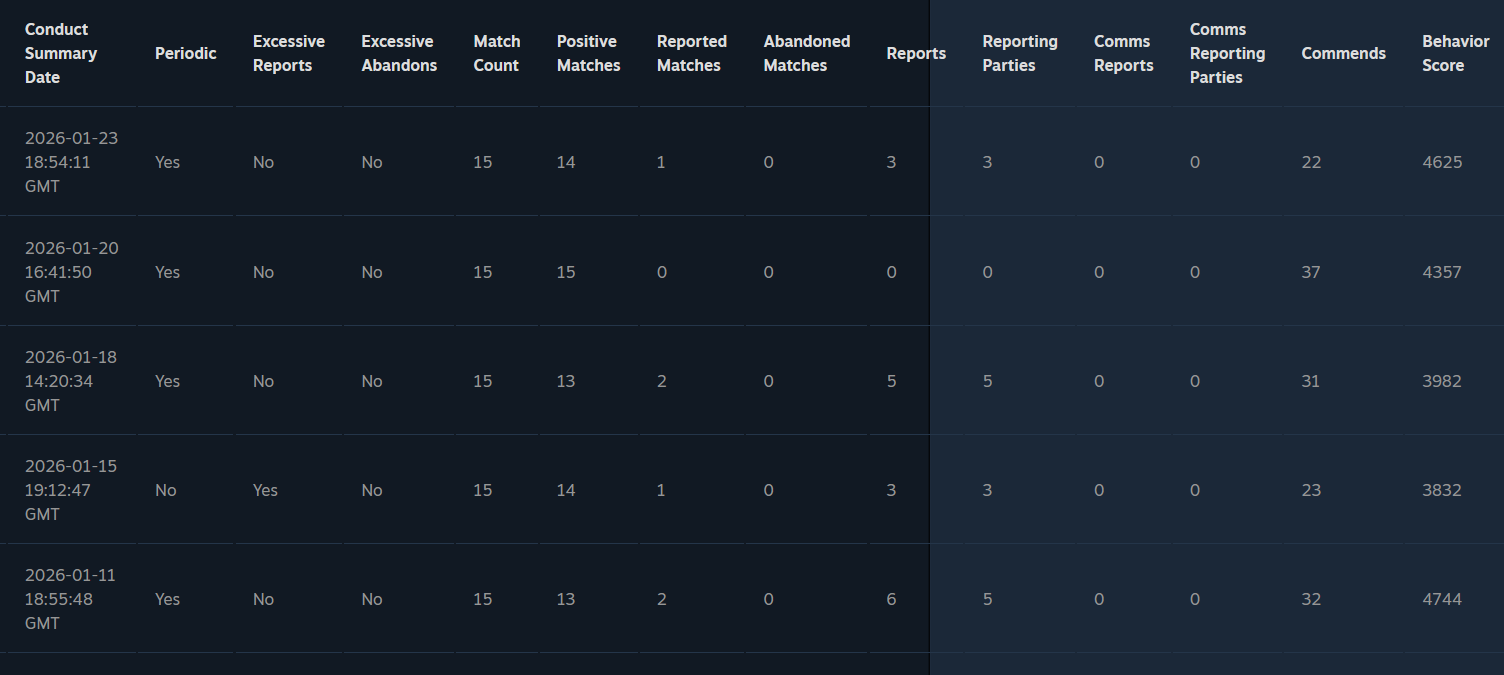Click Periodic 'Yes' in the 2026-01-11 row
The width and height of the screenshot is (1504, 675).
[x=168, y=599]
